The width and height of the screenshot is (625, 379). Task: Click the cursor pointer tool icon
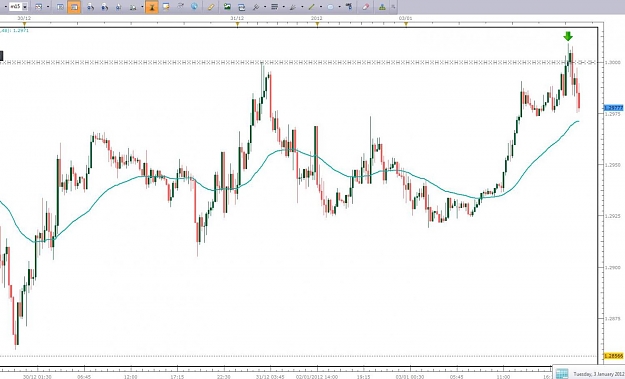click(180, 6)
